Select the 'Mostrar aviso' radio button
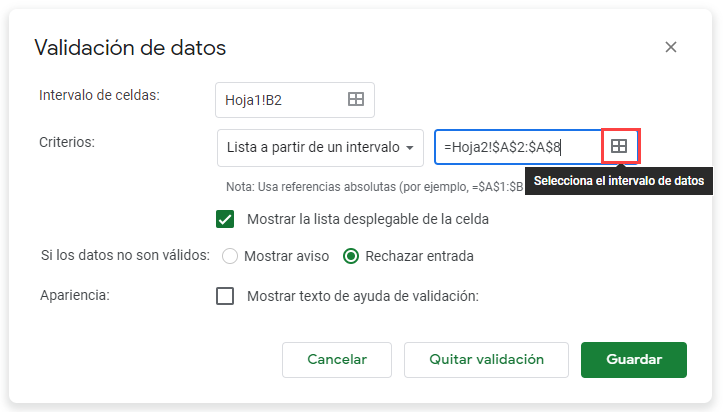Viewport: 723px width, 412px height. point(230,256)
